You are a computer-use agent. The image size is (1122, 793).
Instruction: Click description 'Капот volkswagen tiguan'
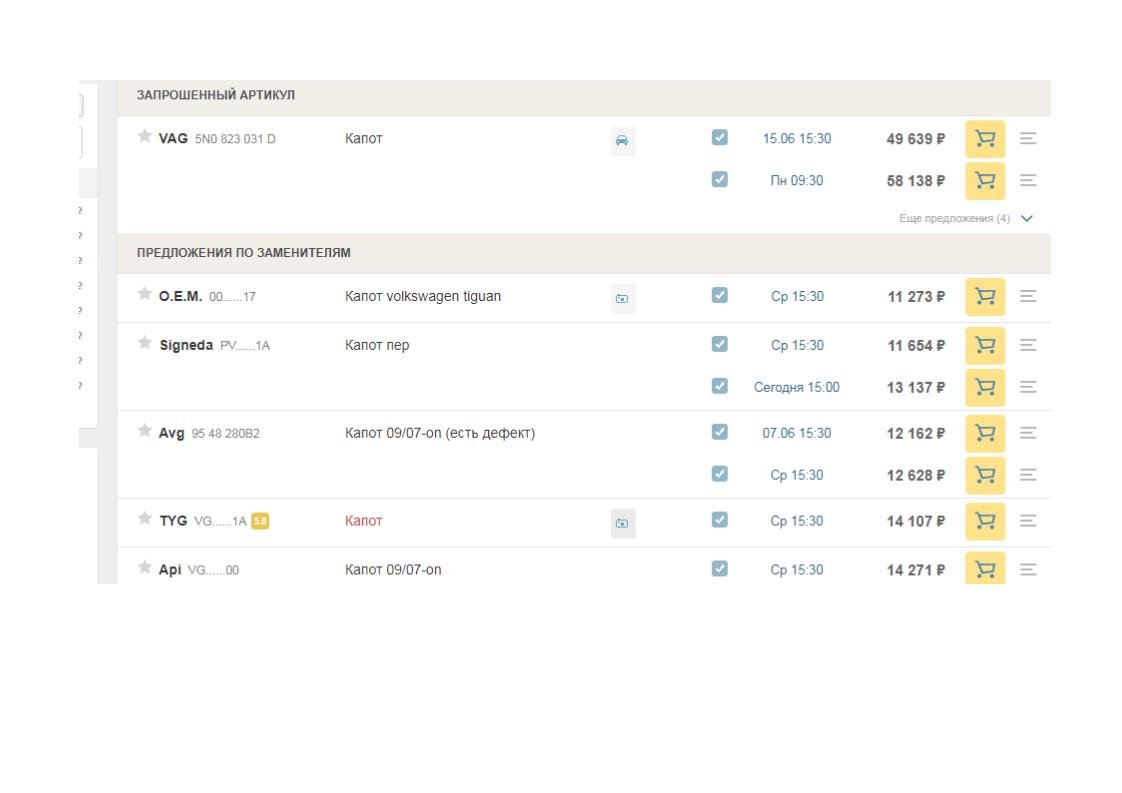tap(423, 296)
